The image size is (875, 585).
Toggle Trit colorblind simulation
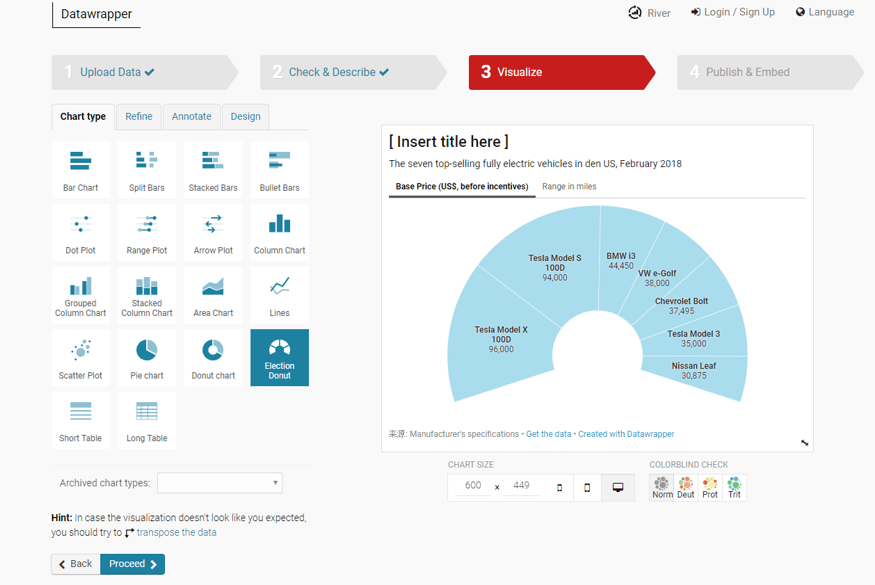(734, 487)
